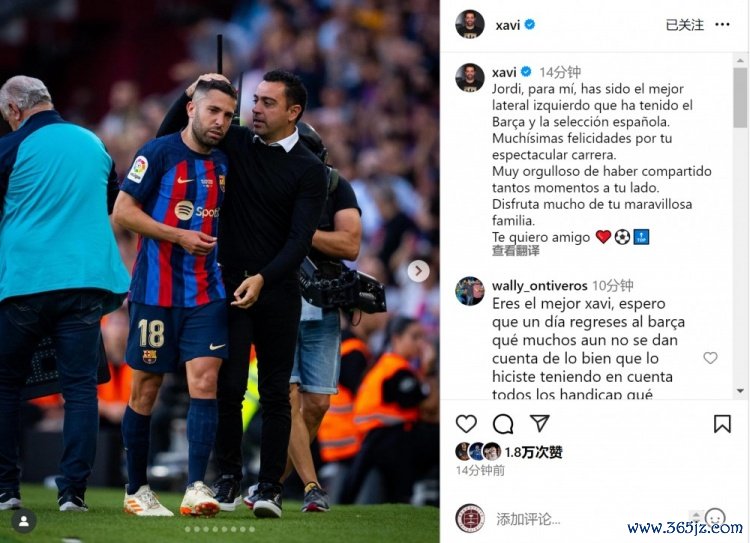
Task: Like wally_ontiveros comment heart
Action: tap(710, 357)
